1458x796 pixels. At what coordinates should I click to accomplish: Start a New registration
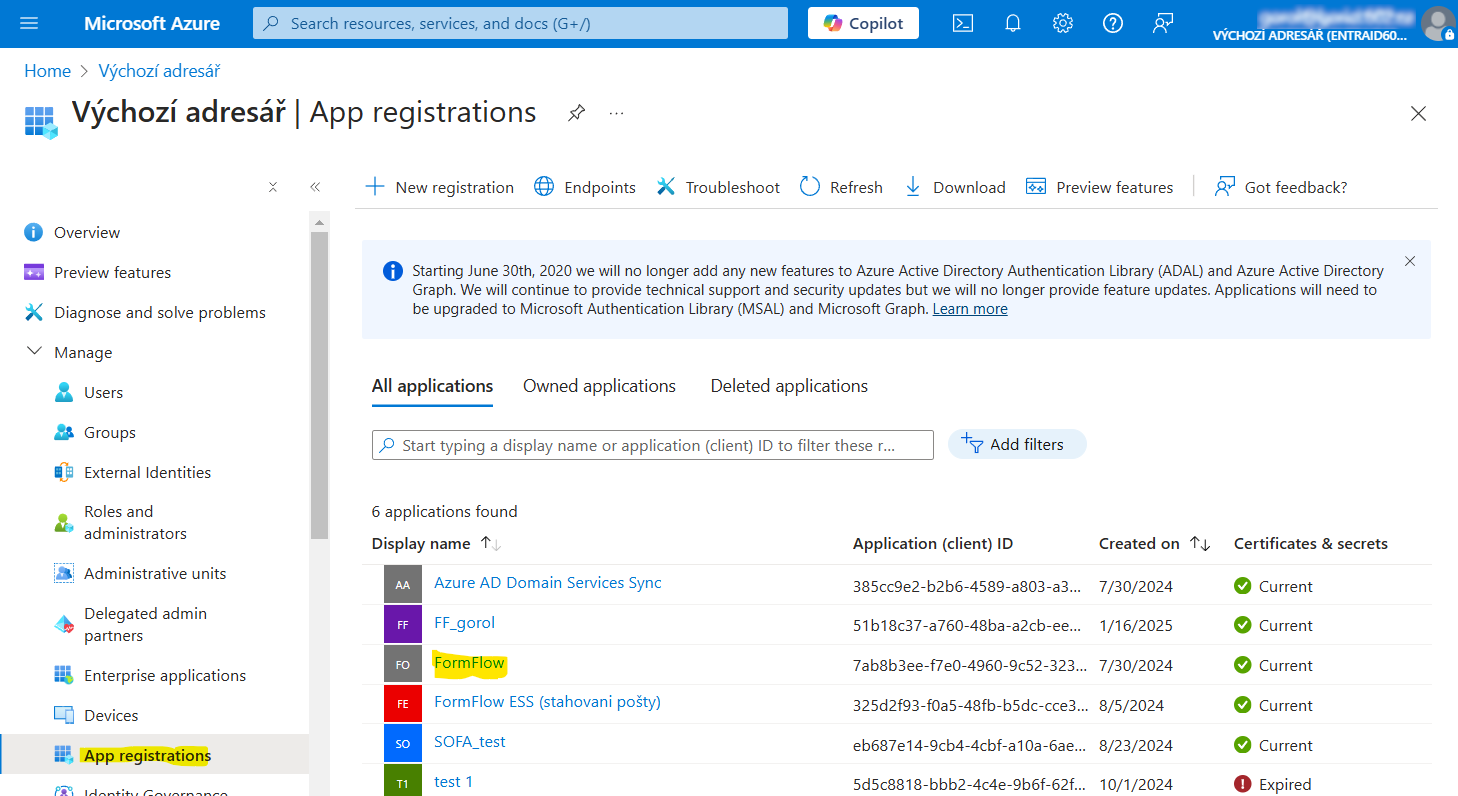pos(439,187)
